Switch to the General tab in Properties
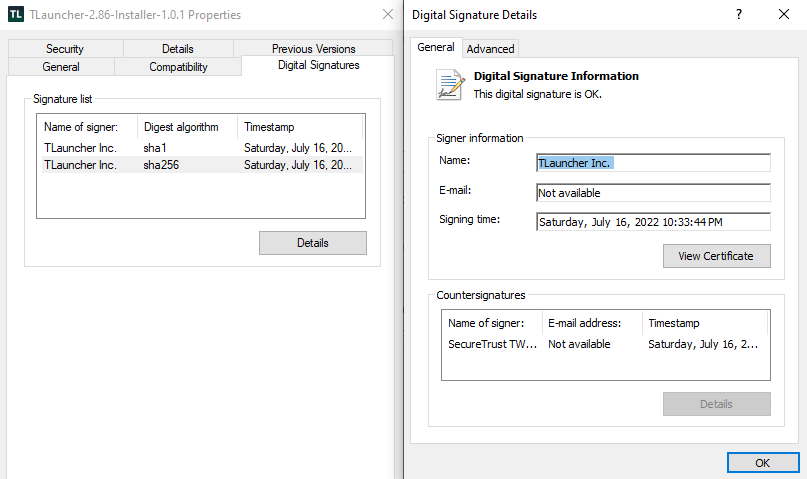 click(61, 66)
